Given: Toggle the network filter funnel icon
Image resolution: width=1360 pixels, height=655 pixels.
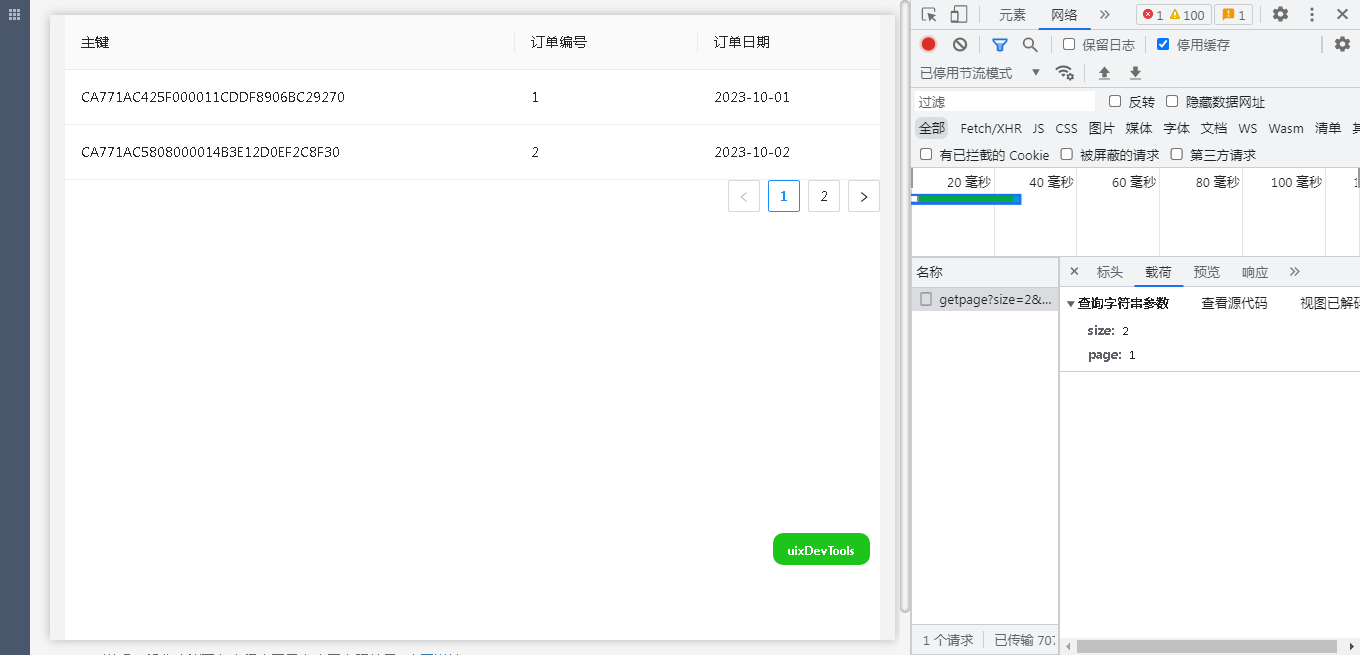Looking at the screenshot, I should click(999, 44).
